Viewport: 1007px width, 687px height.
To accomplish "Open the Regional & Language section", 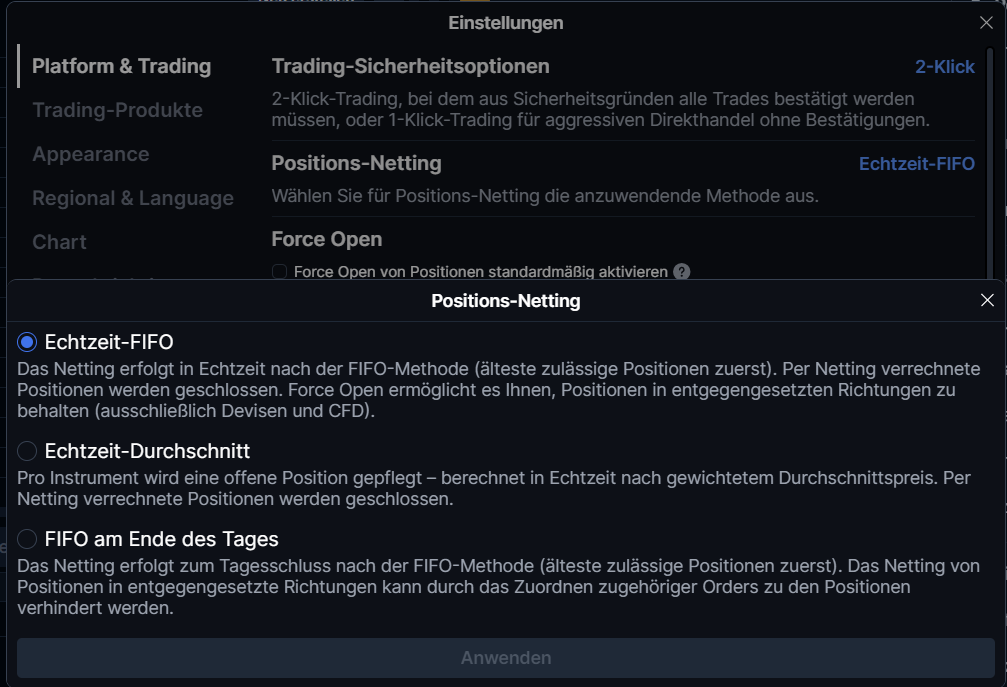I will tap(133, 198).
